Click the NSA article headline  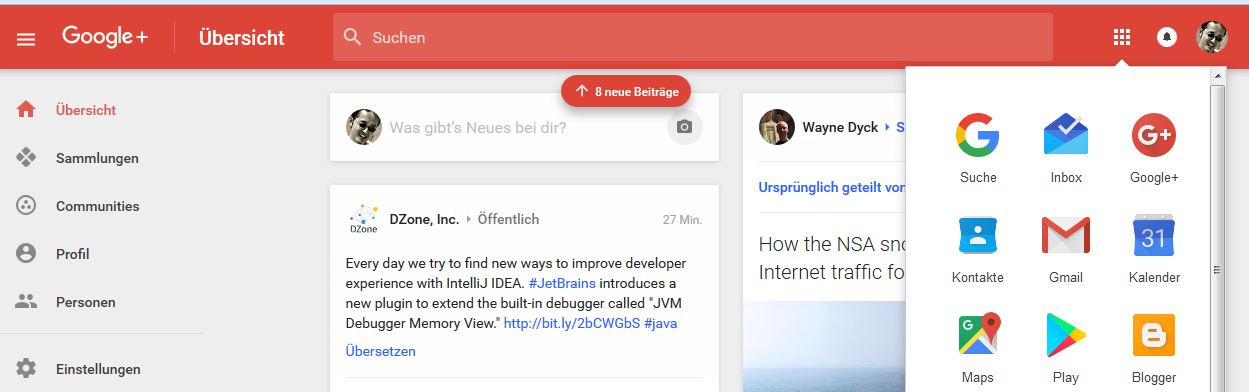[x=832, y=257]
